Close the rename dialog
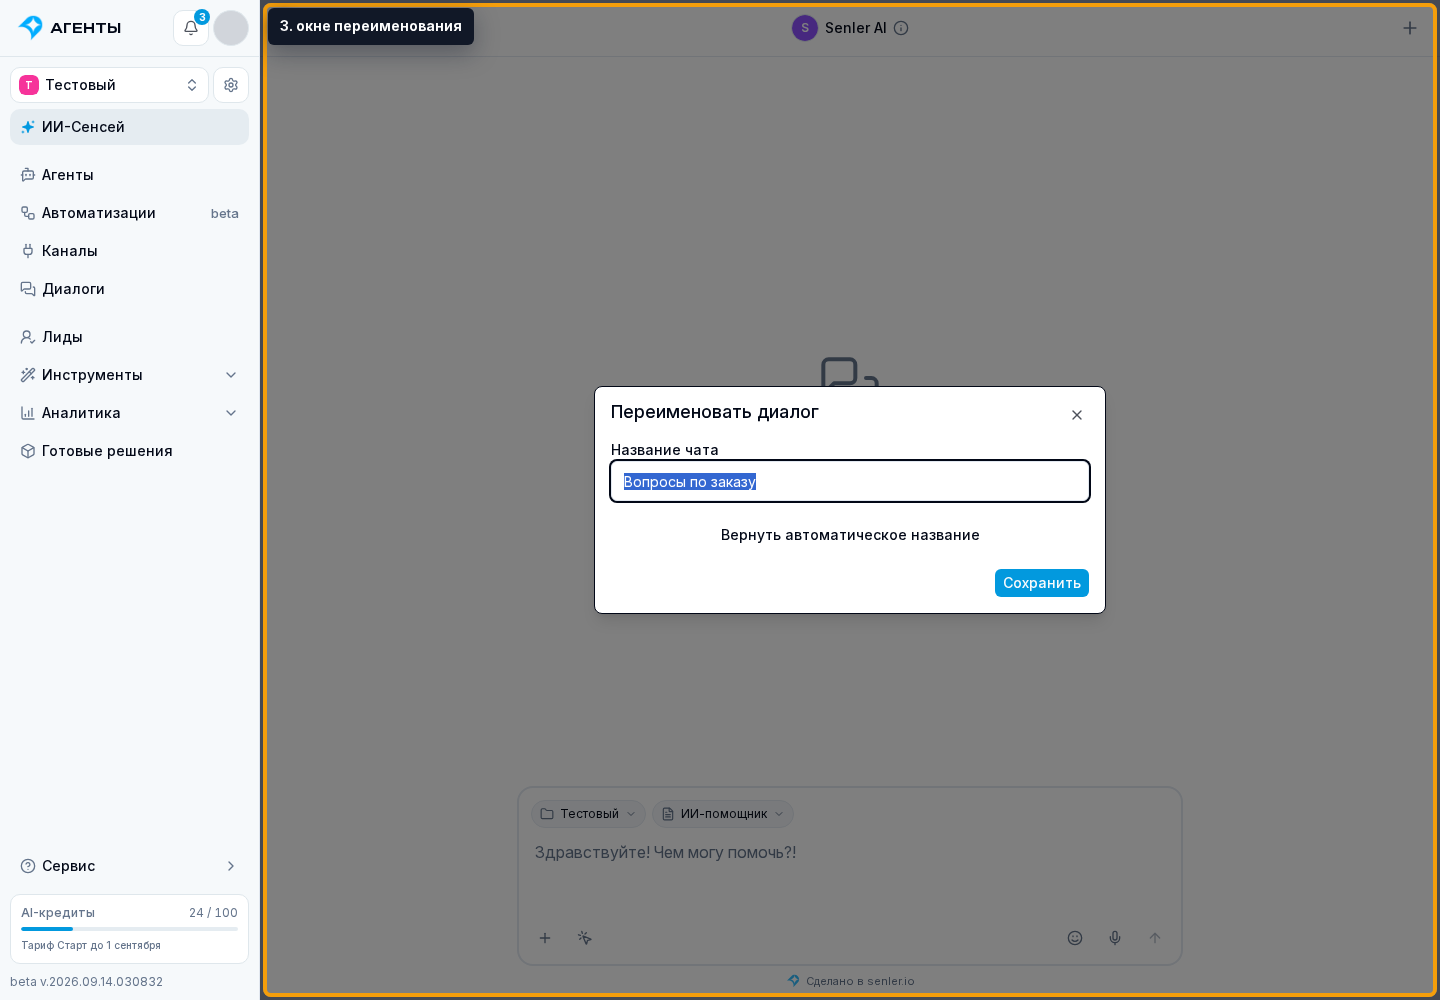This screenshot has width=1440, height=1000. tap(1077, 415)
